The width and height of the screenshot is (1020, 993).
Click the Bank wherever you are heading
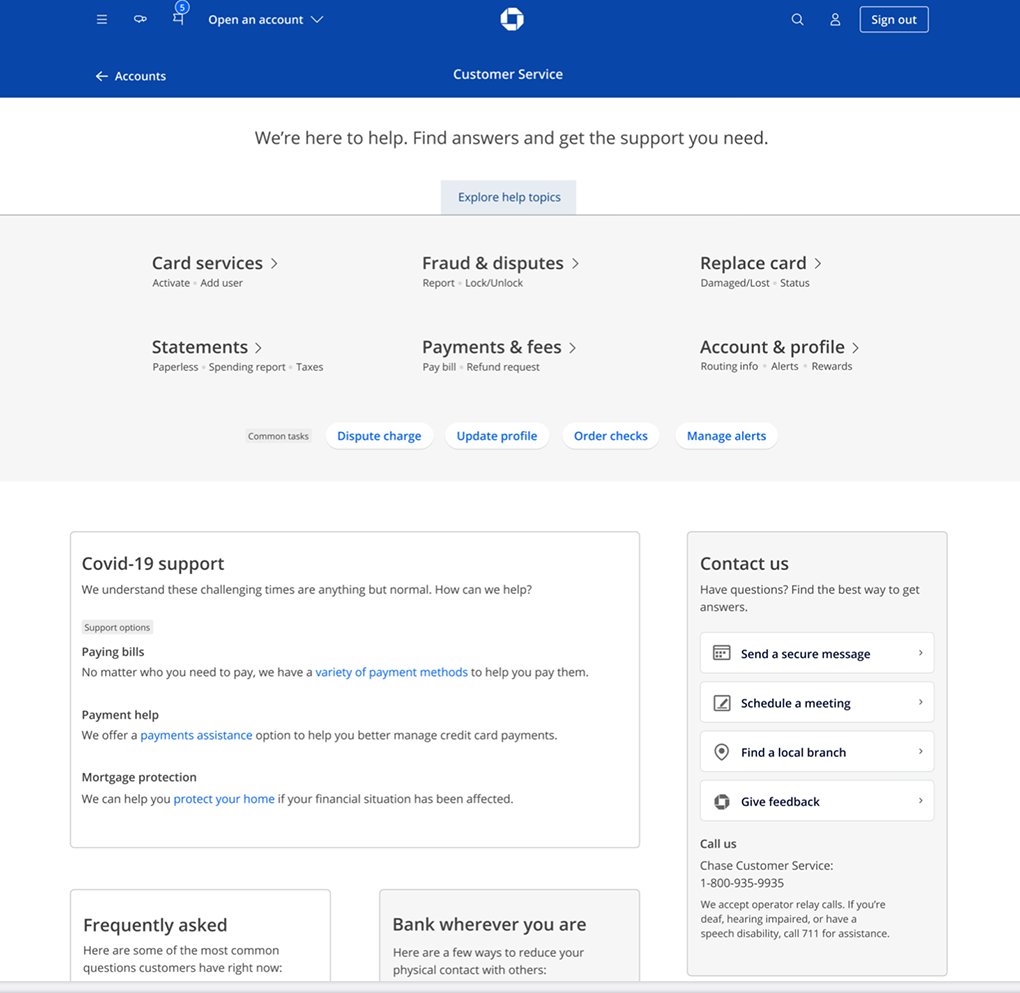[x=489, y=924]
